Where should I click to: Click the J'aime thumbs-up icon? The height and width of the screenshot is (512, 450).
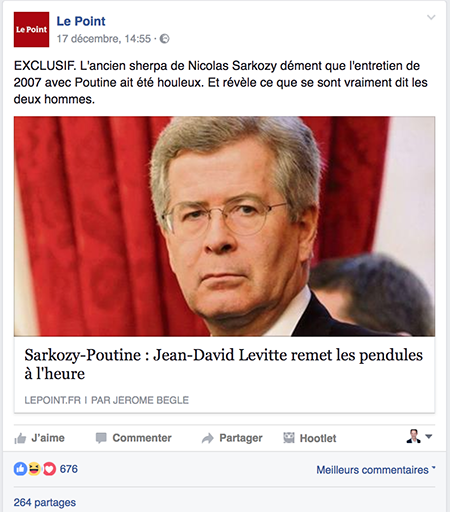pos(20,438)
